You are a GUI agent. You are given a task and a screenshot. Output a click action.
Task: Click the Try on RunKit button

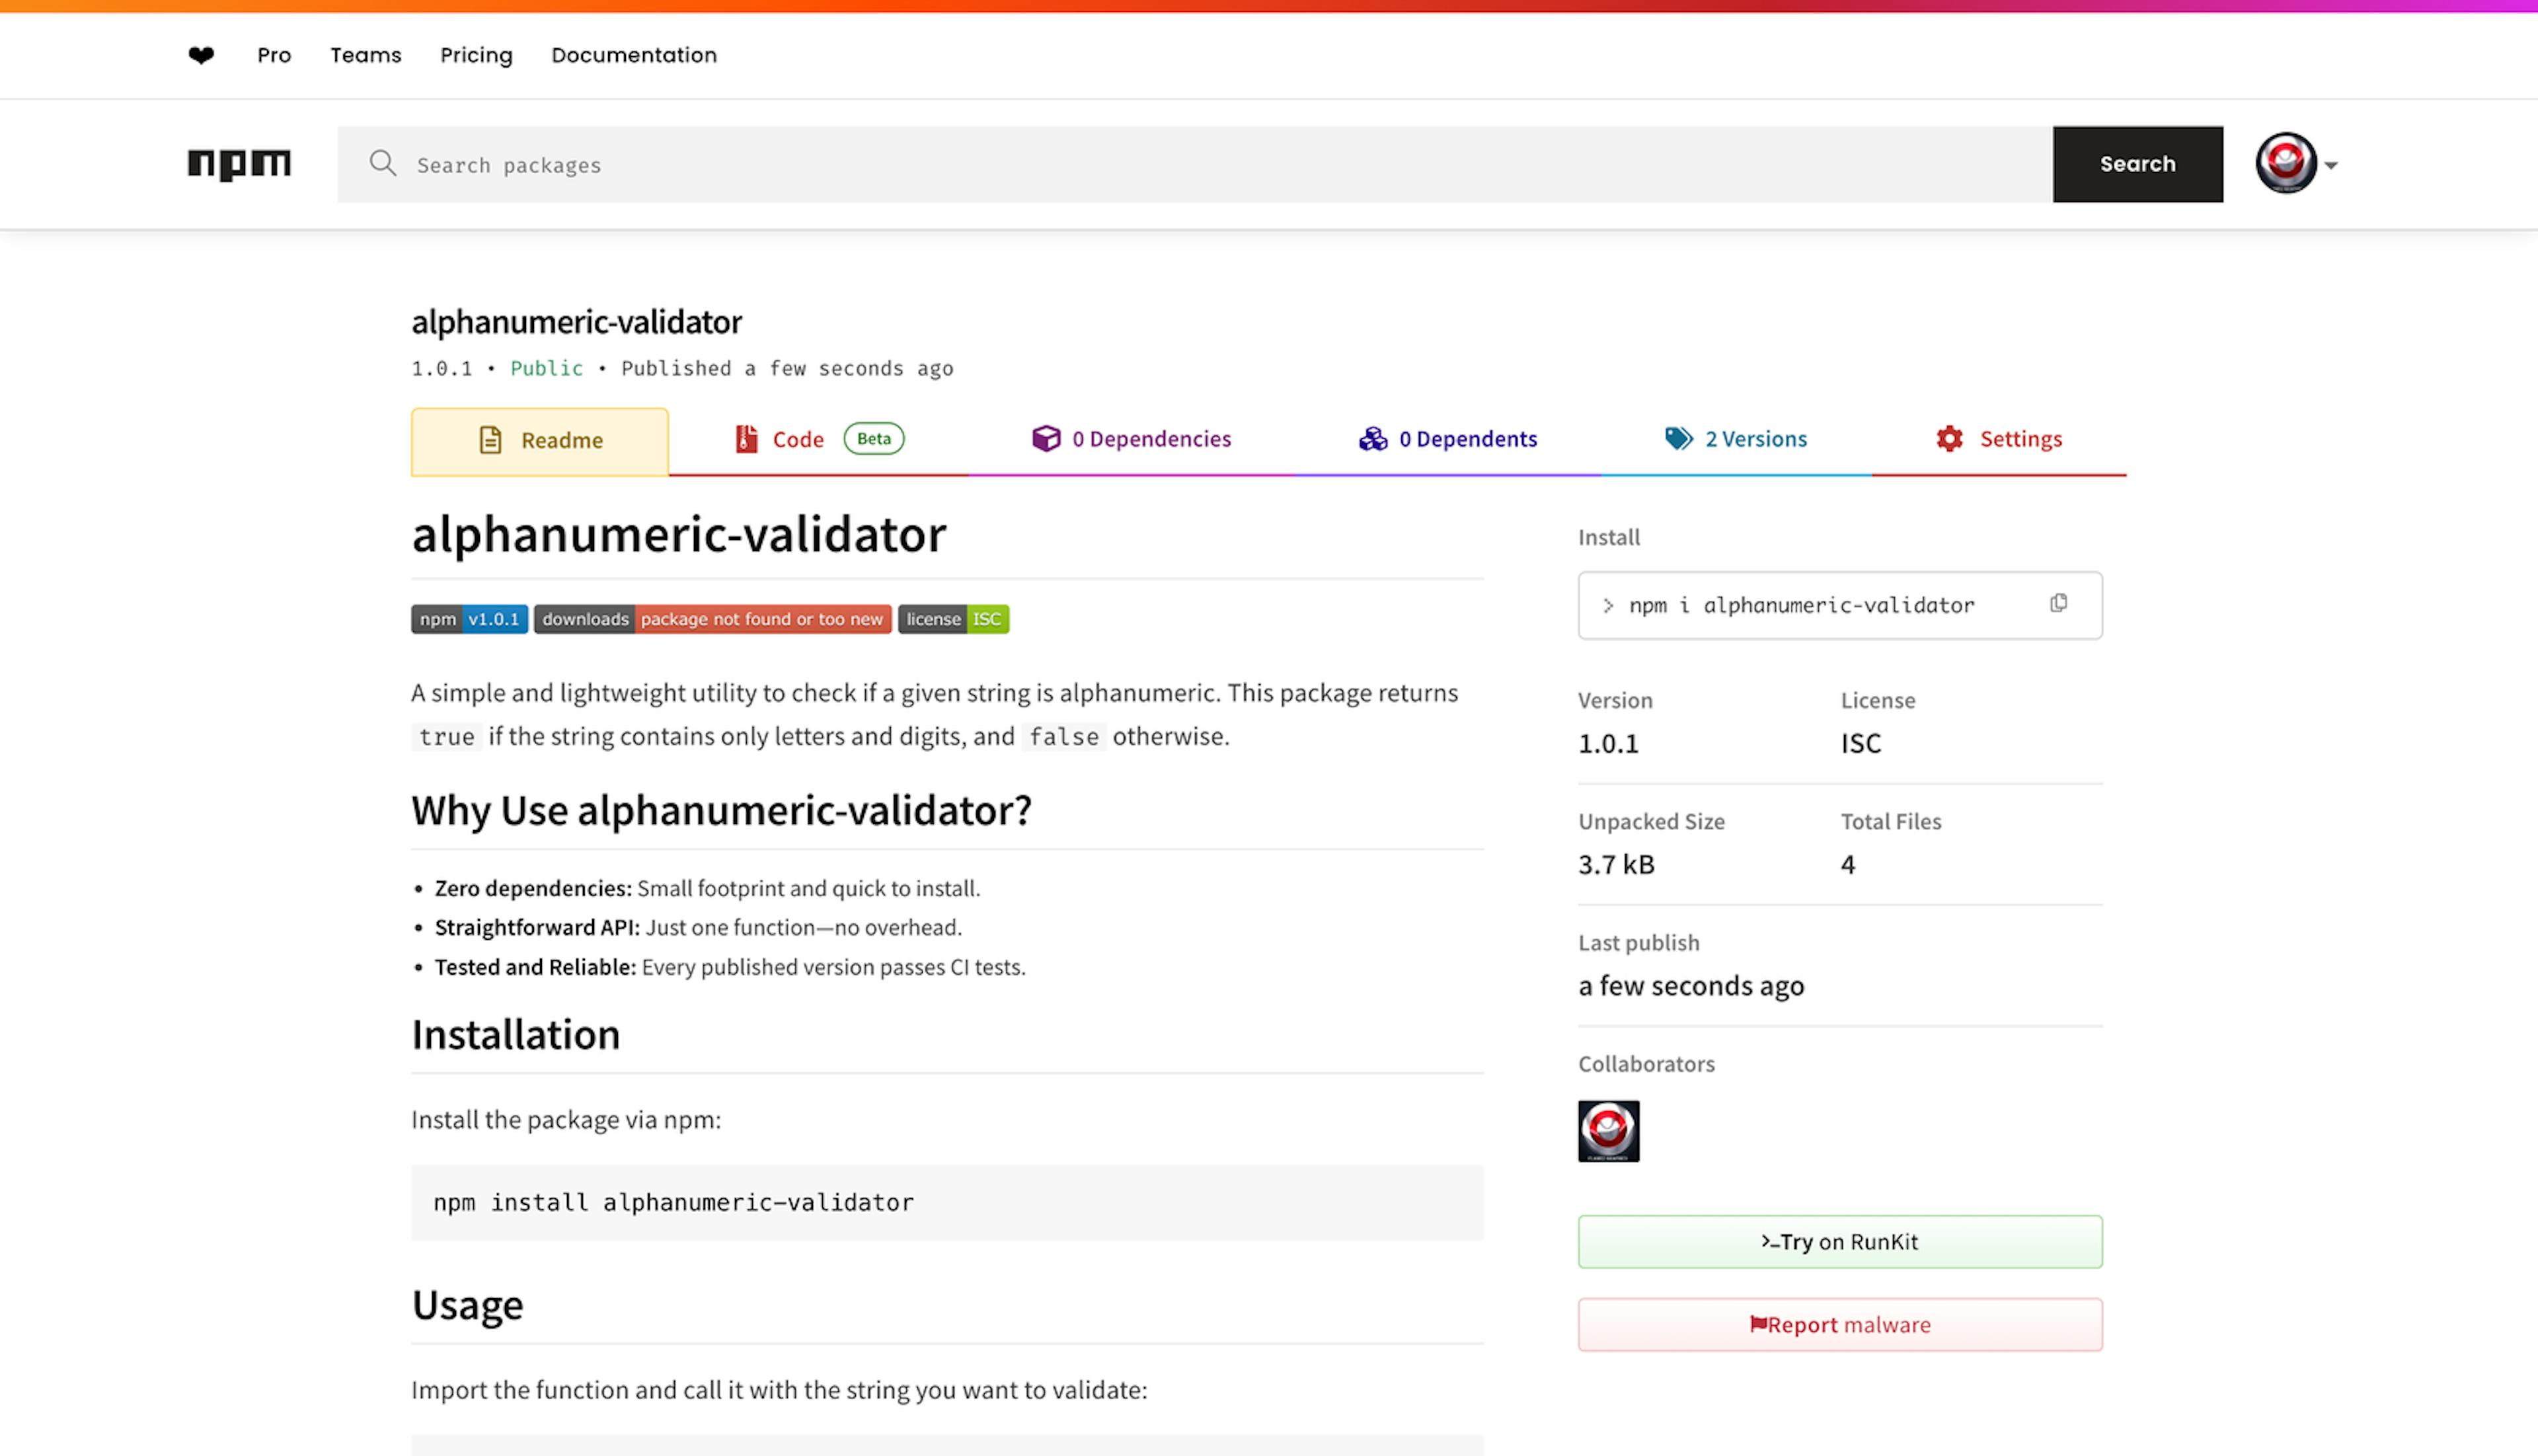tap(1839, 1242)
